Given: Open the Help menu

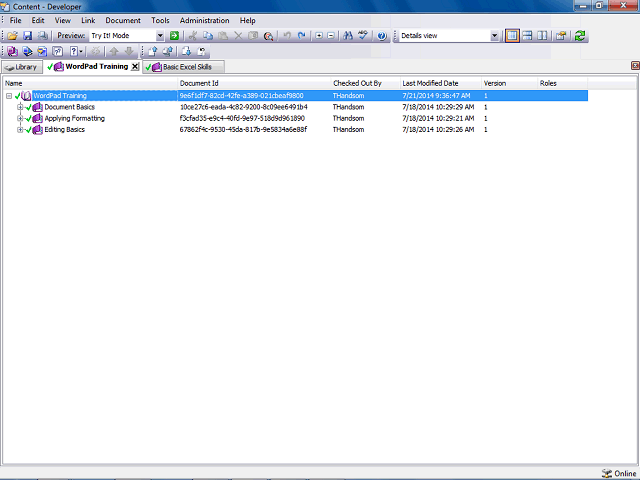Looking at the screenshot, I should (248, 20).
